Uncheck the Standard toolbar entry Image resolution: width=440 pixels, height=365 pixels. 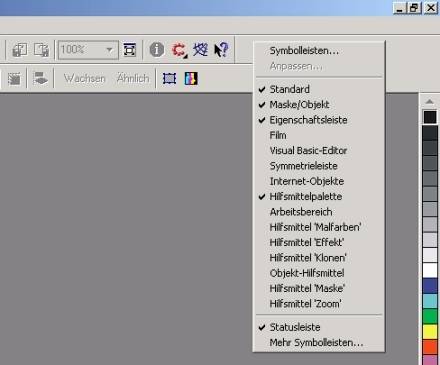pyautogui.click(x=319, y=89)
